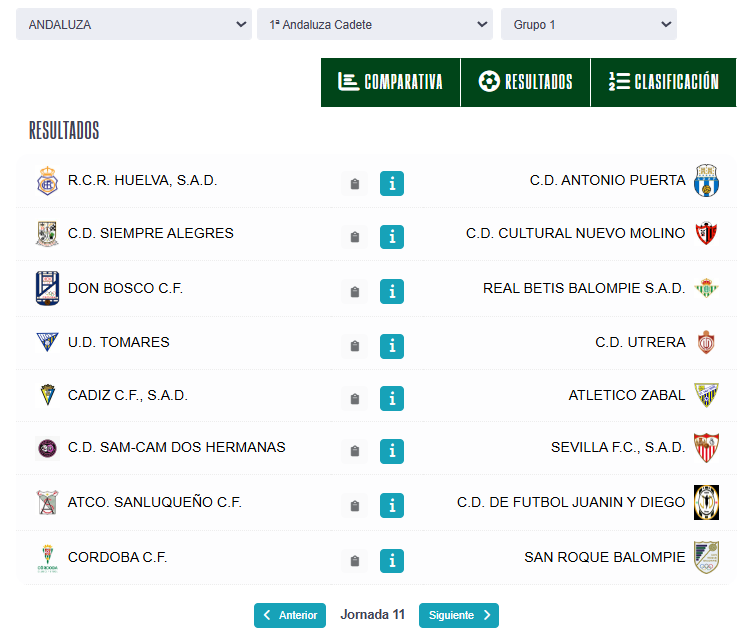Viewport: 751px width, 639px height.
Task: Click the clipboard report icon for Cadiz C.F. match
Action: point(354,399)
